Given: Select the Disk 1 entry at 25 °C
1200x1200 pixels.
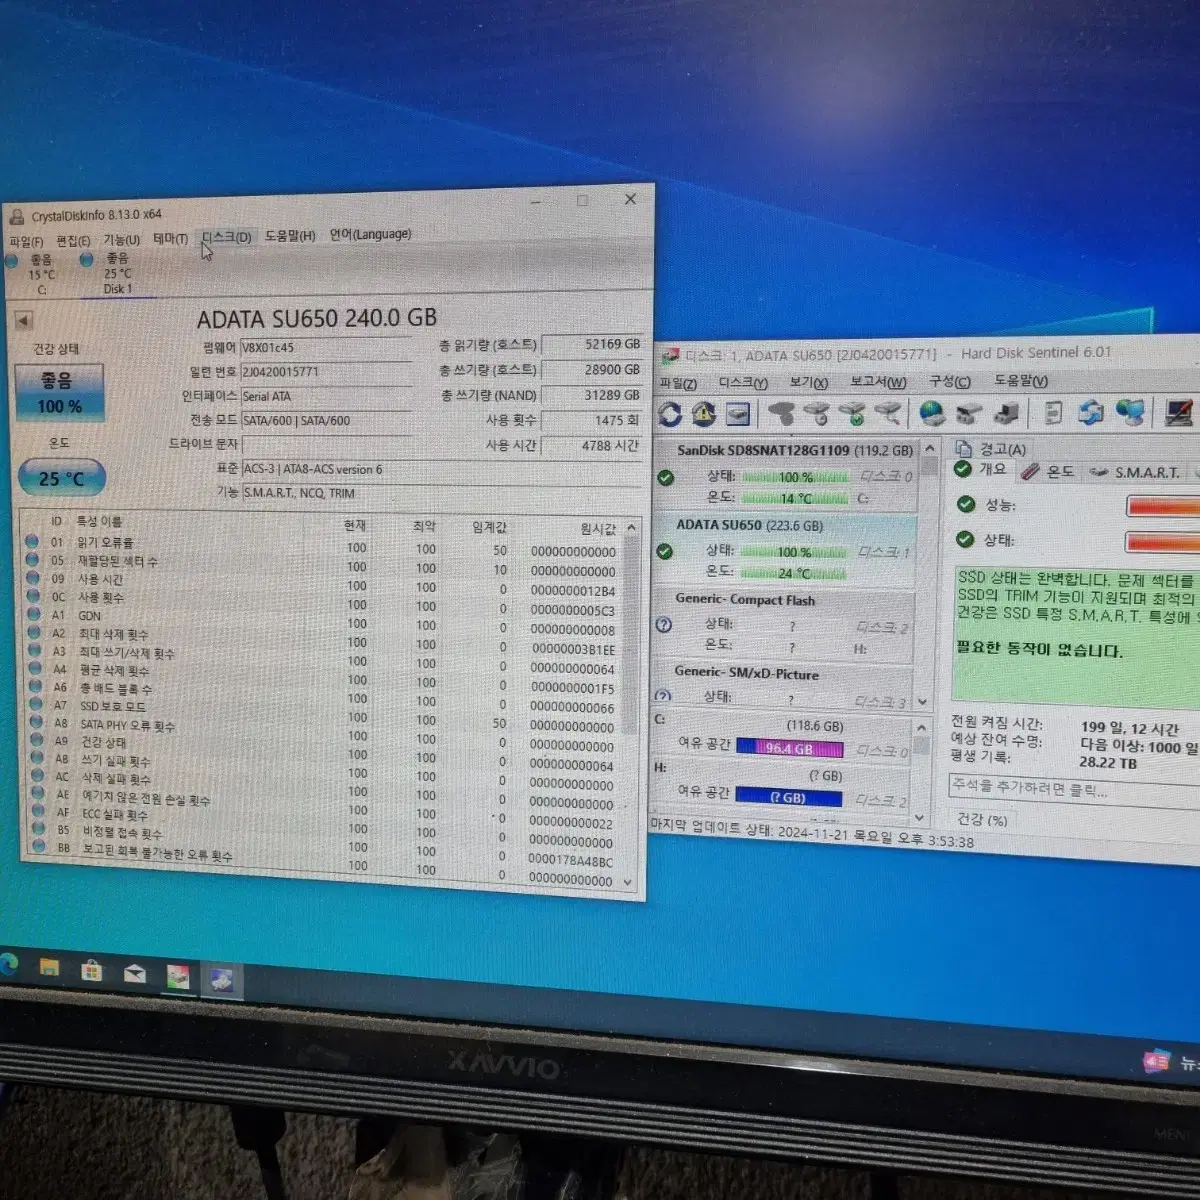Looking at the screenshot, I should pos(117,273).
